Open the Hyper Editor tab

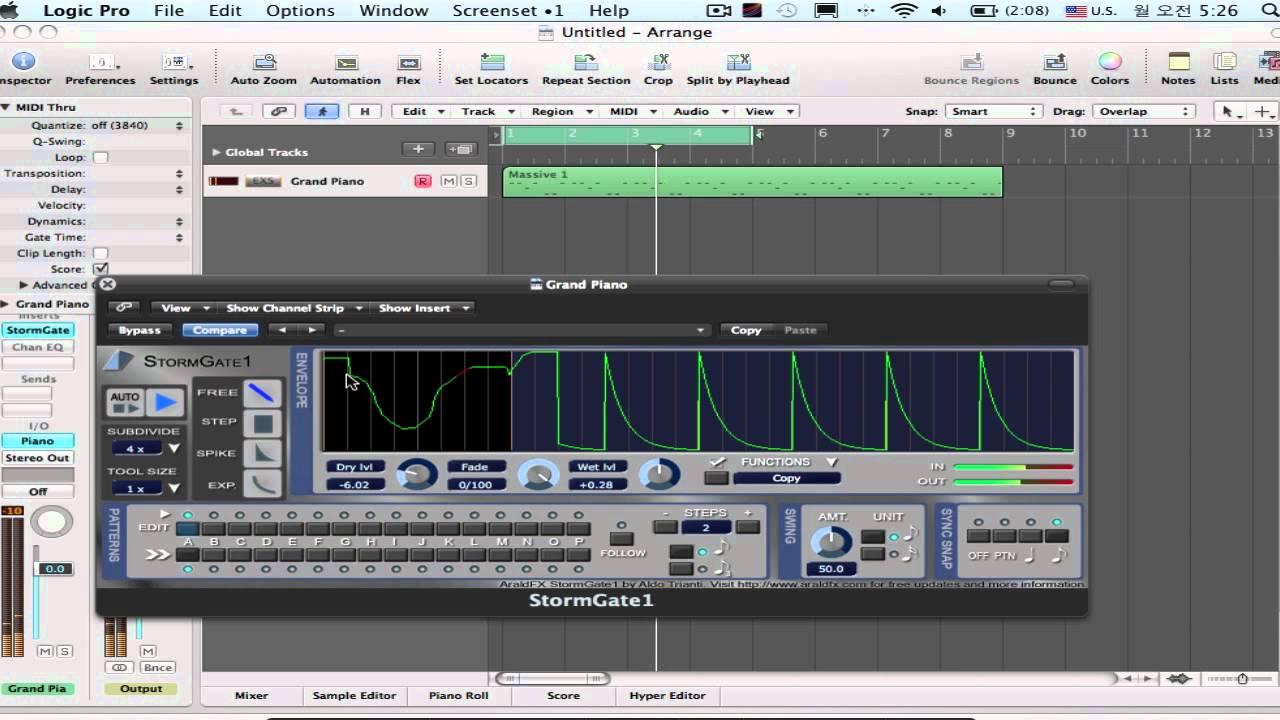667,695
